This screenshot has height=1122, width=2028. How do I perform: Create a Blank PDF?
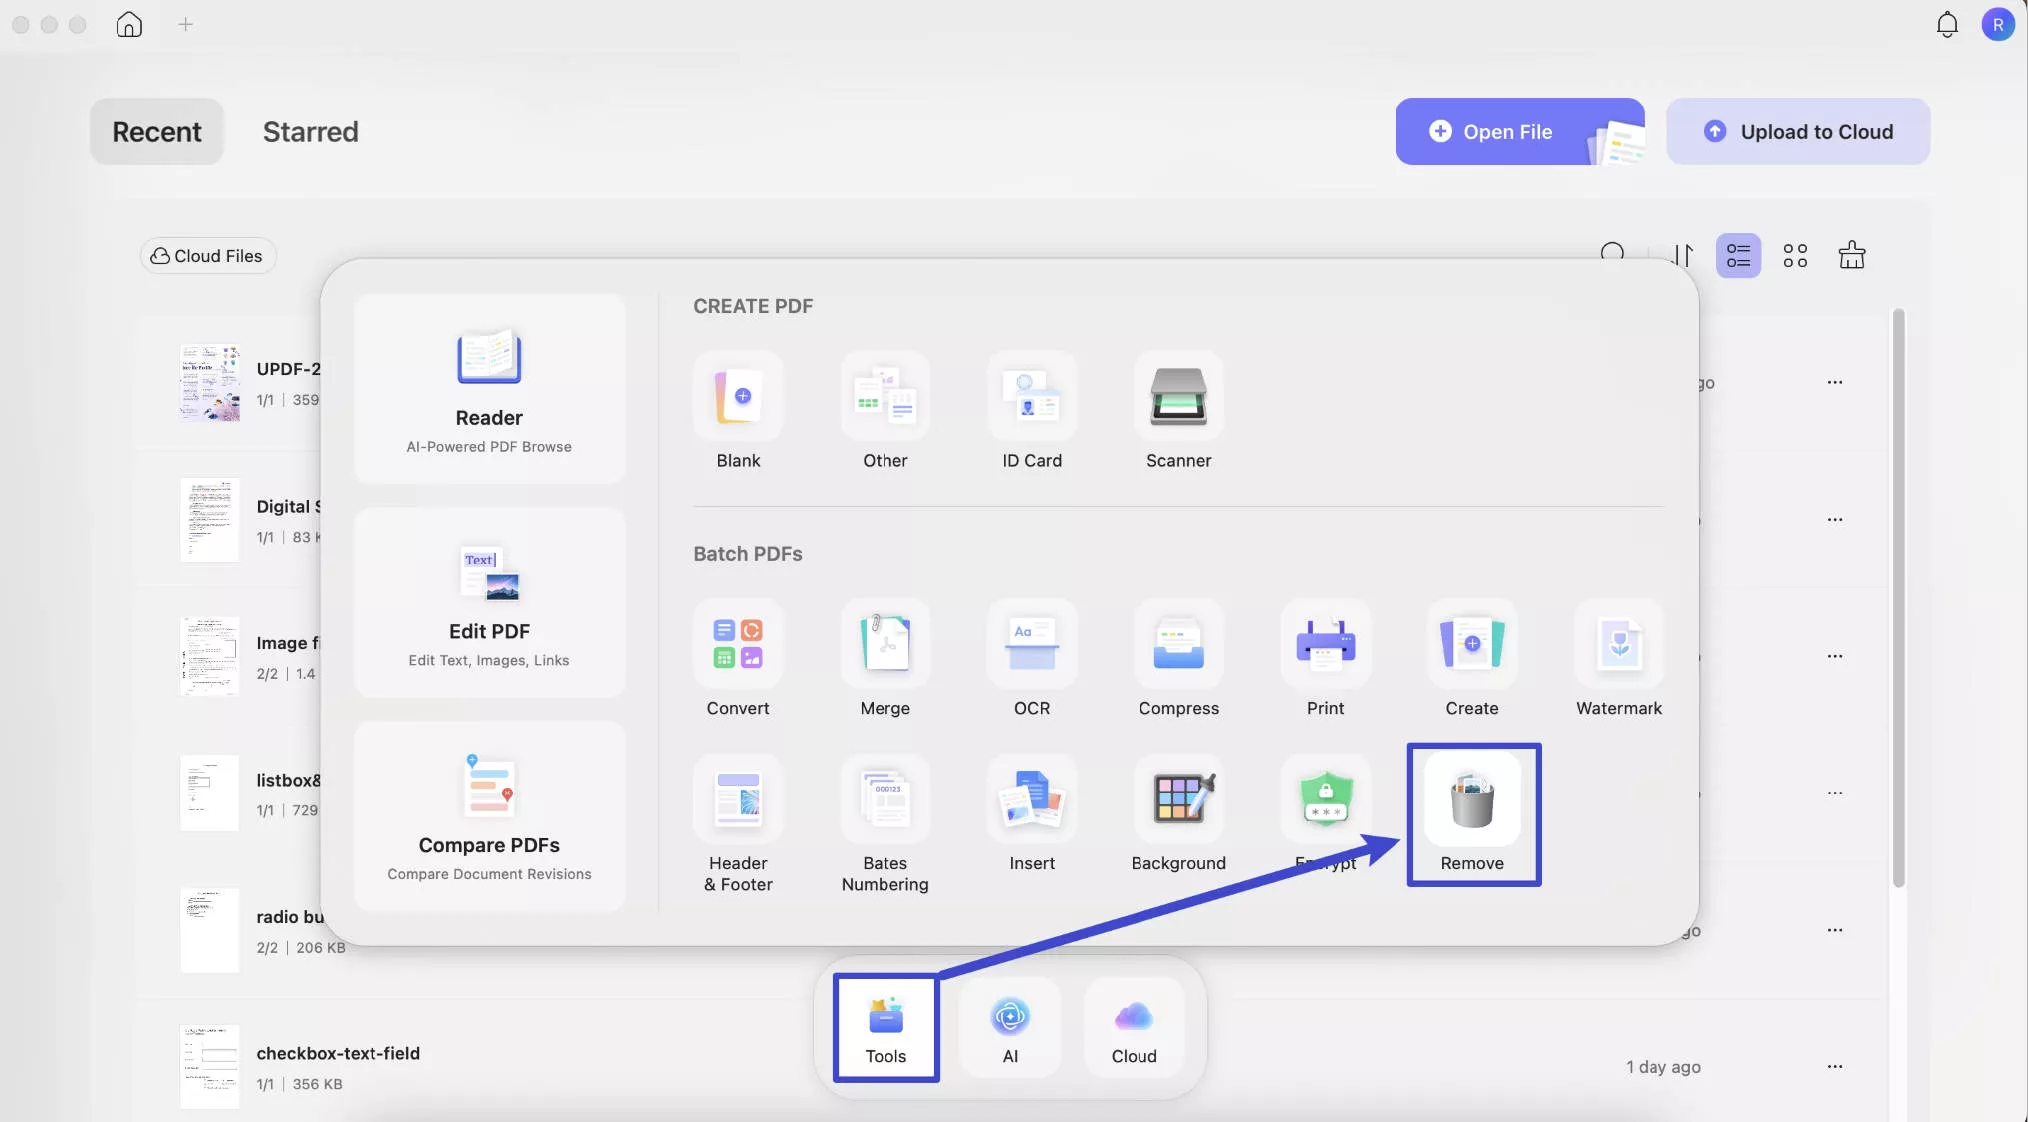[738, 397]
